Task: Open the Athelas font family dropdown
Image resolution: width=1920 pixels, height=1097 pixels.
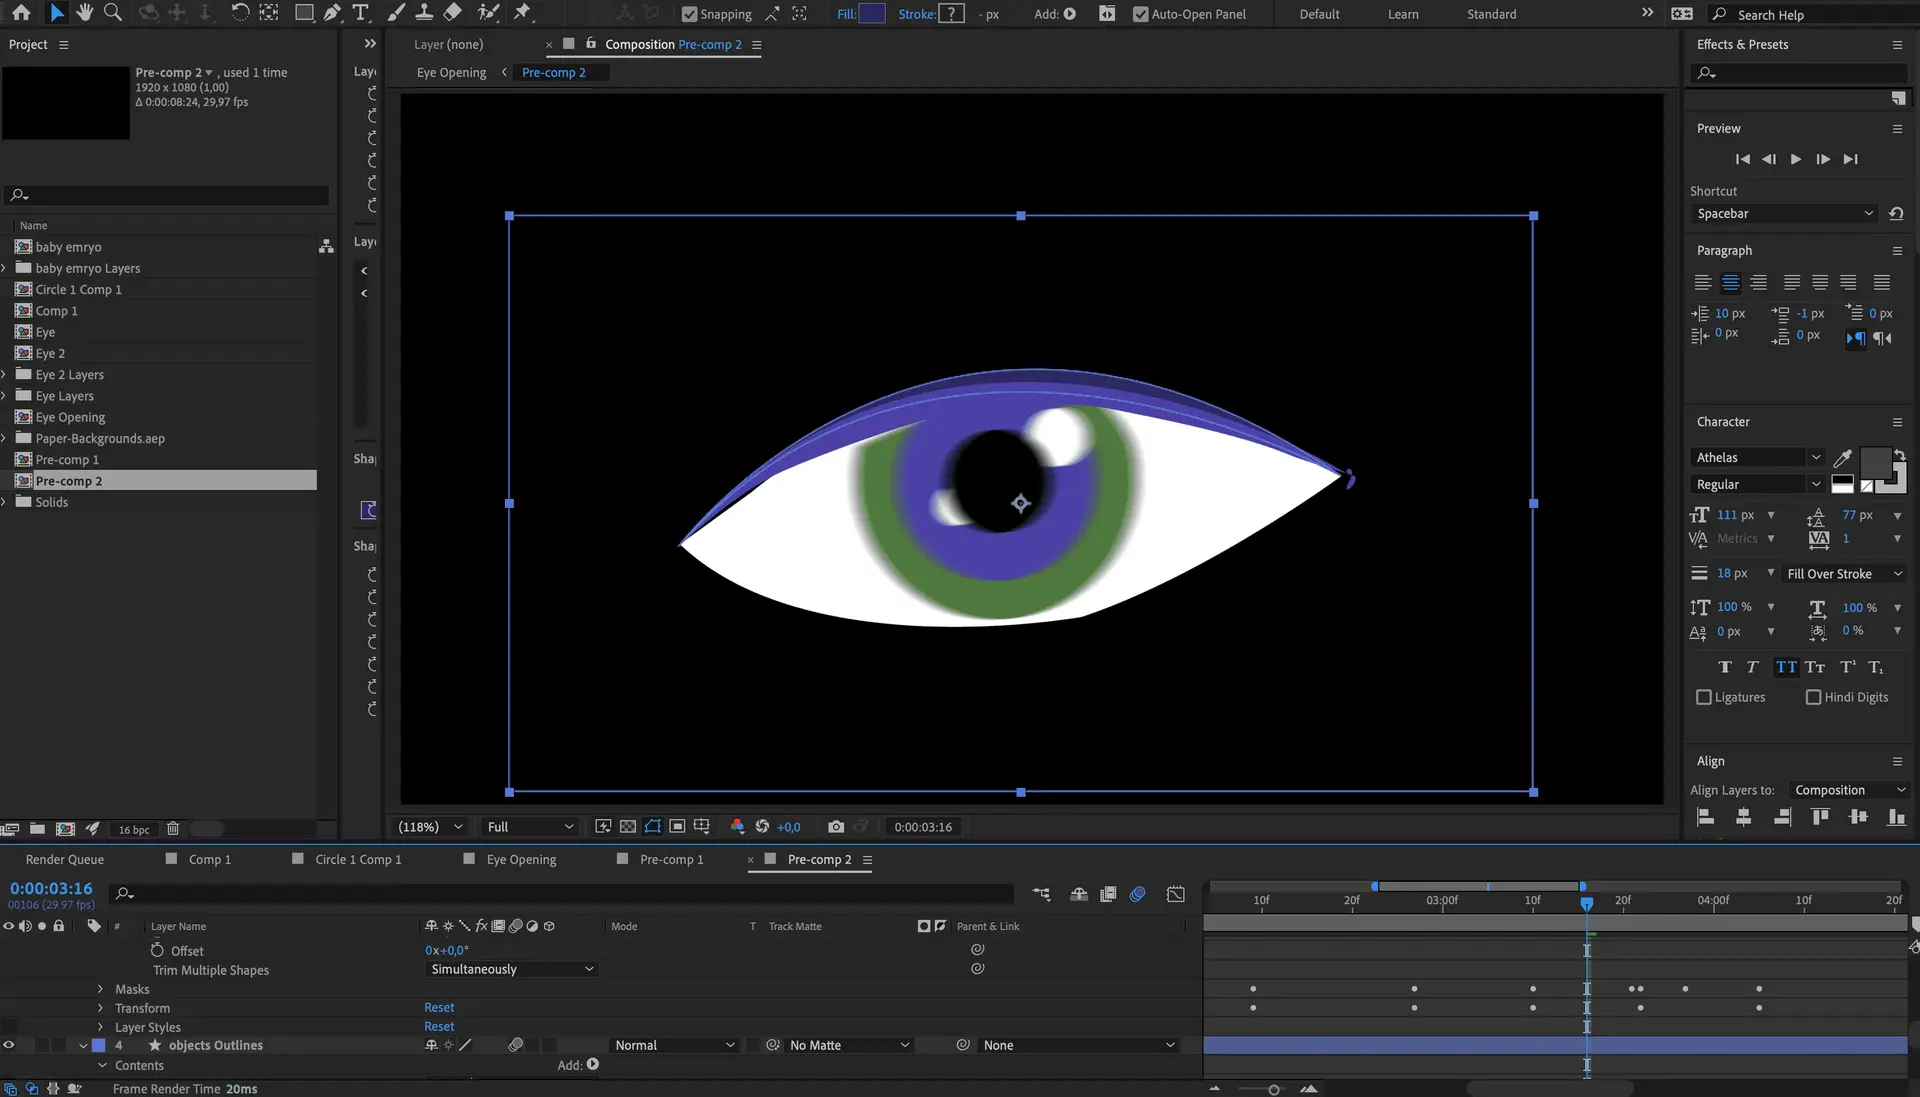Action: 1758,457
